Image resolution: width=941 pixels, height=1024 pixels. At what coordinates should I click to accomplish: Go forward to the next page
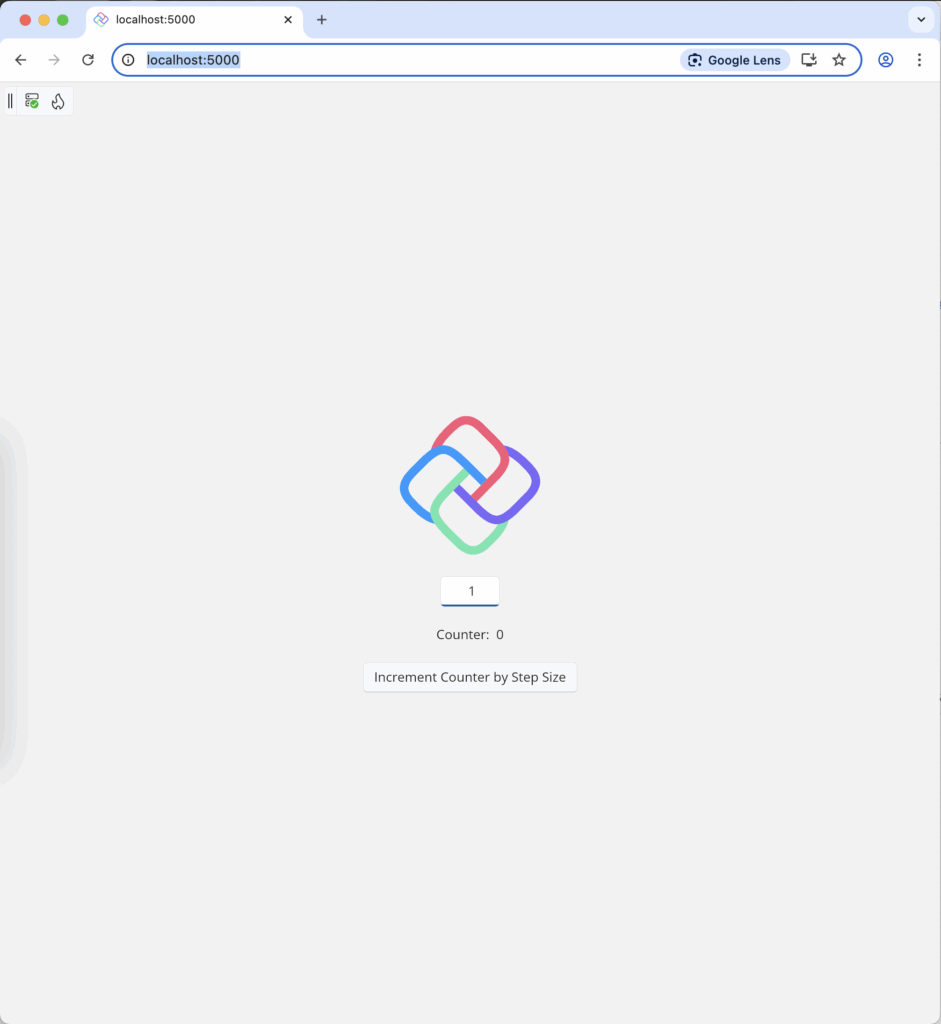54,60
